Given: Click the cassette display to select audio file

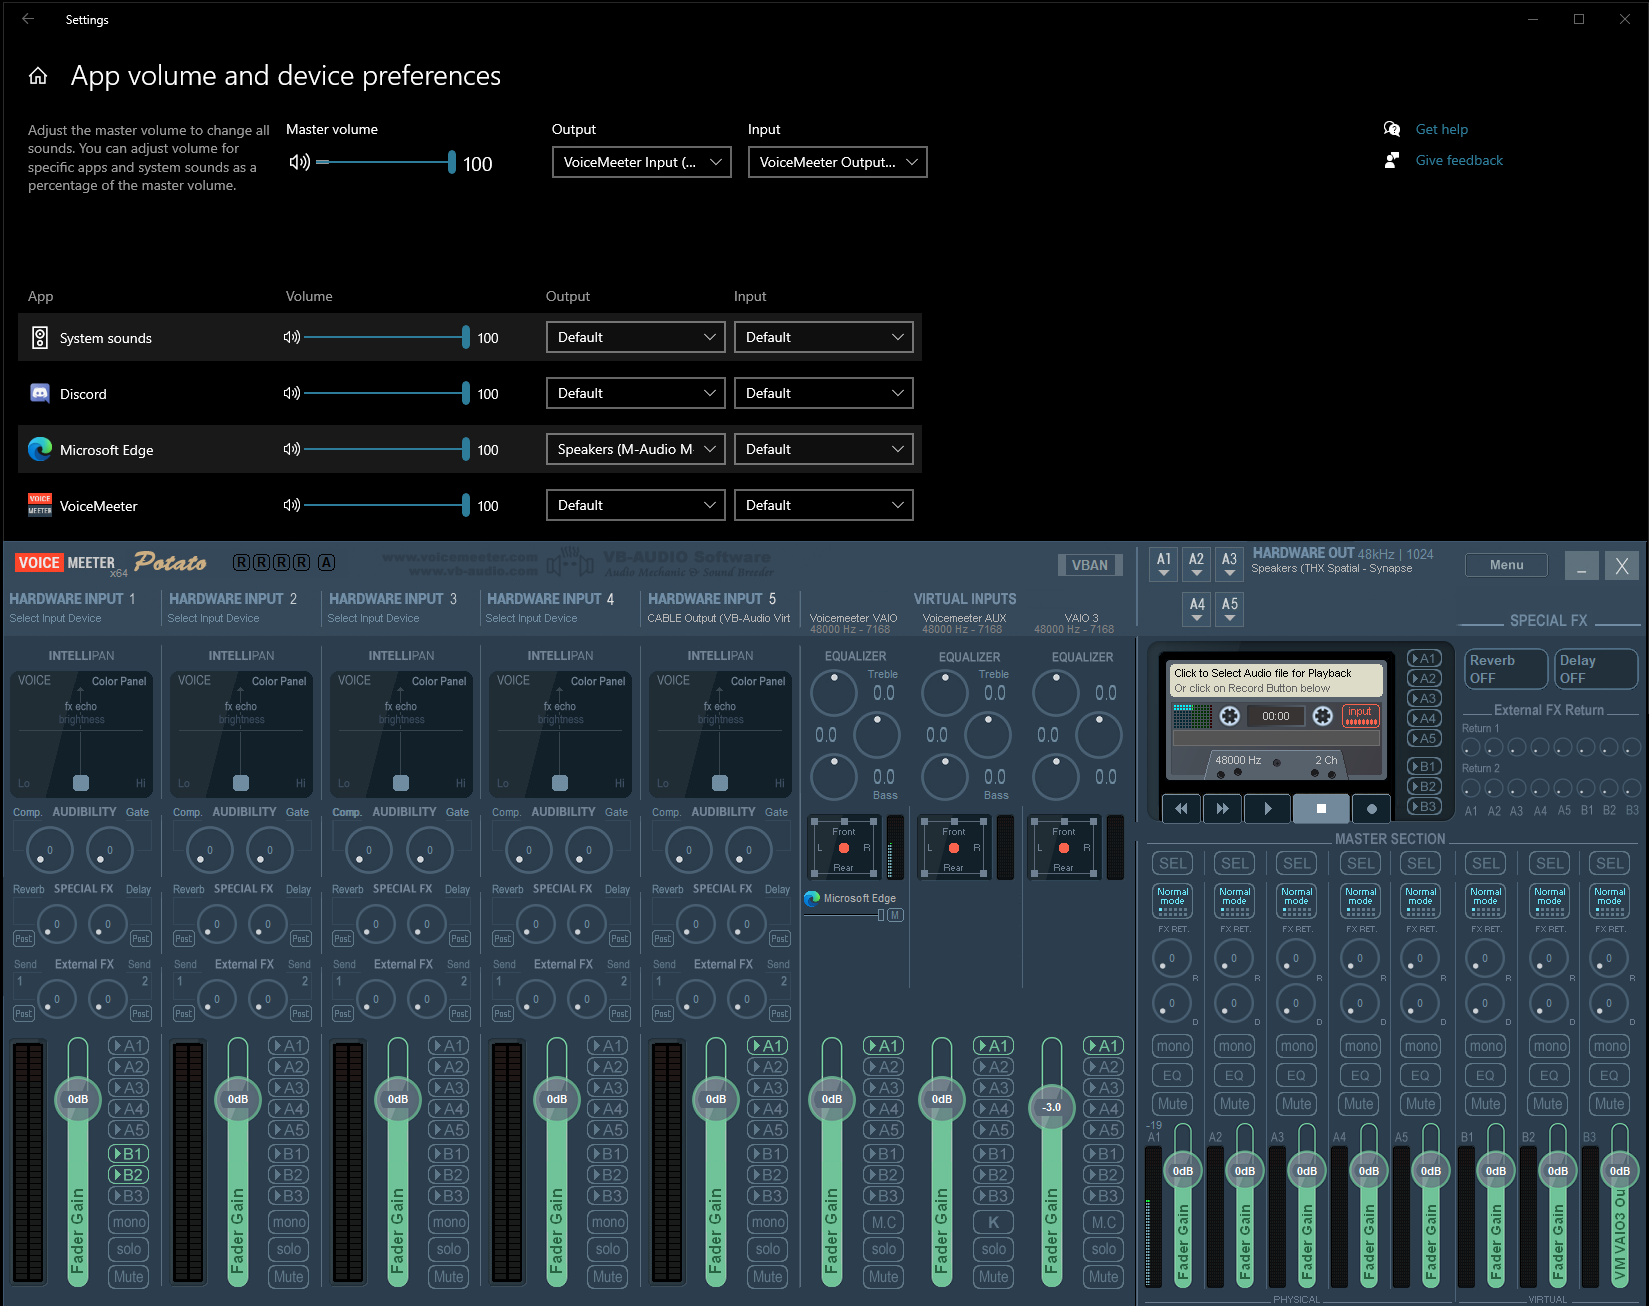Looking at the screenshot, I should pyautogui.click(x=1277, y=680).
